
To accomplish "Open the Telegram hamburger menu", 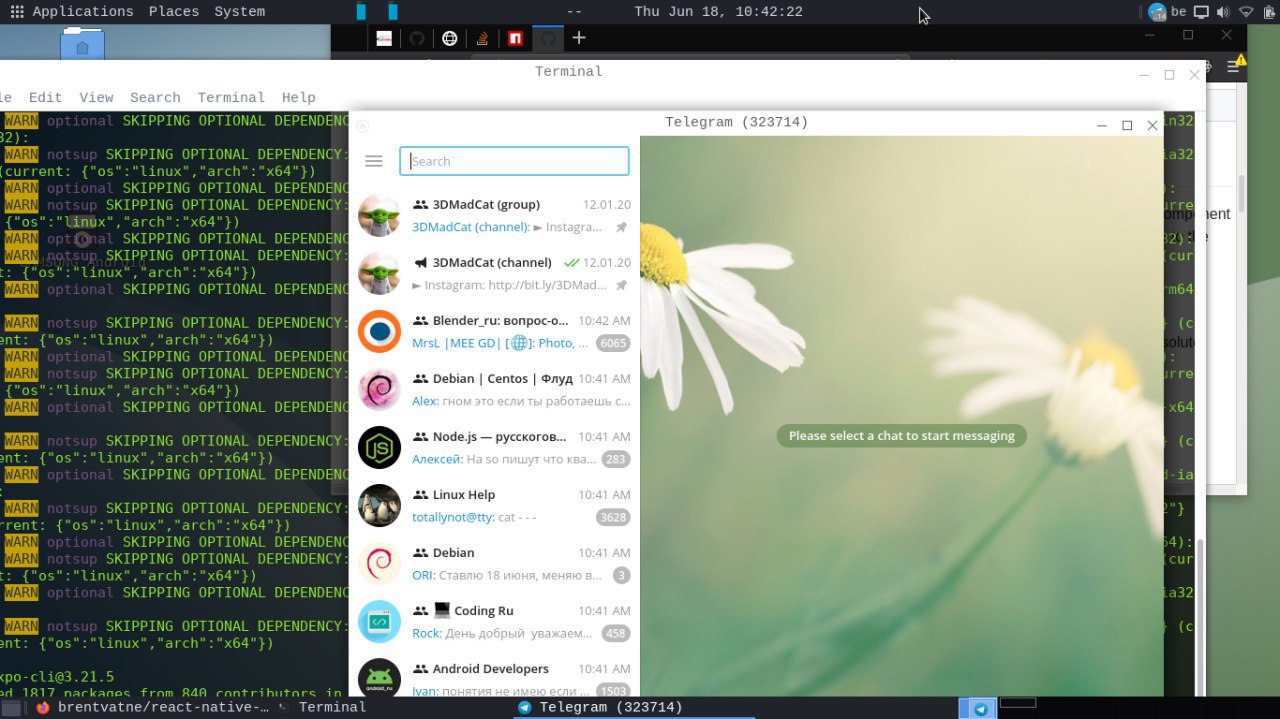I will pos(374,161).
